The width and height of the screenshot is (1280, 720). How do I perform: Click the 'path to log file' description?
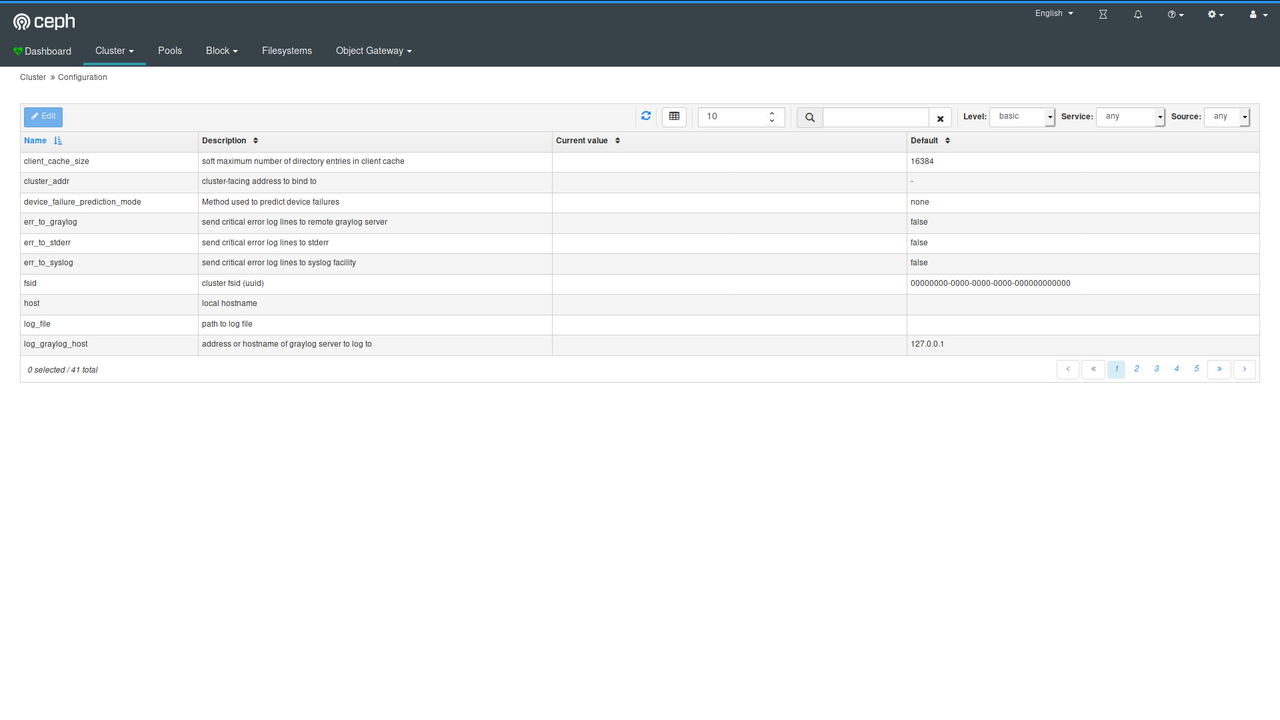227,324
